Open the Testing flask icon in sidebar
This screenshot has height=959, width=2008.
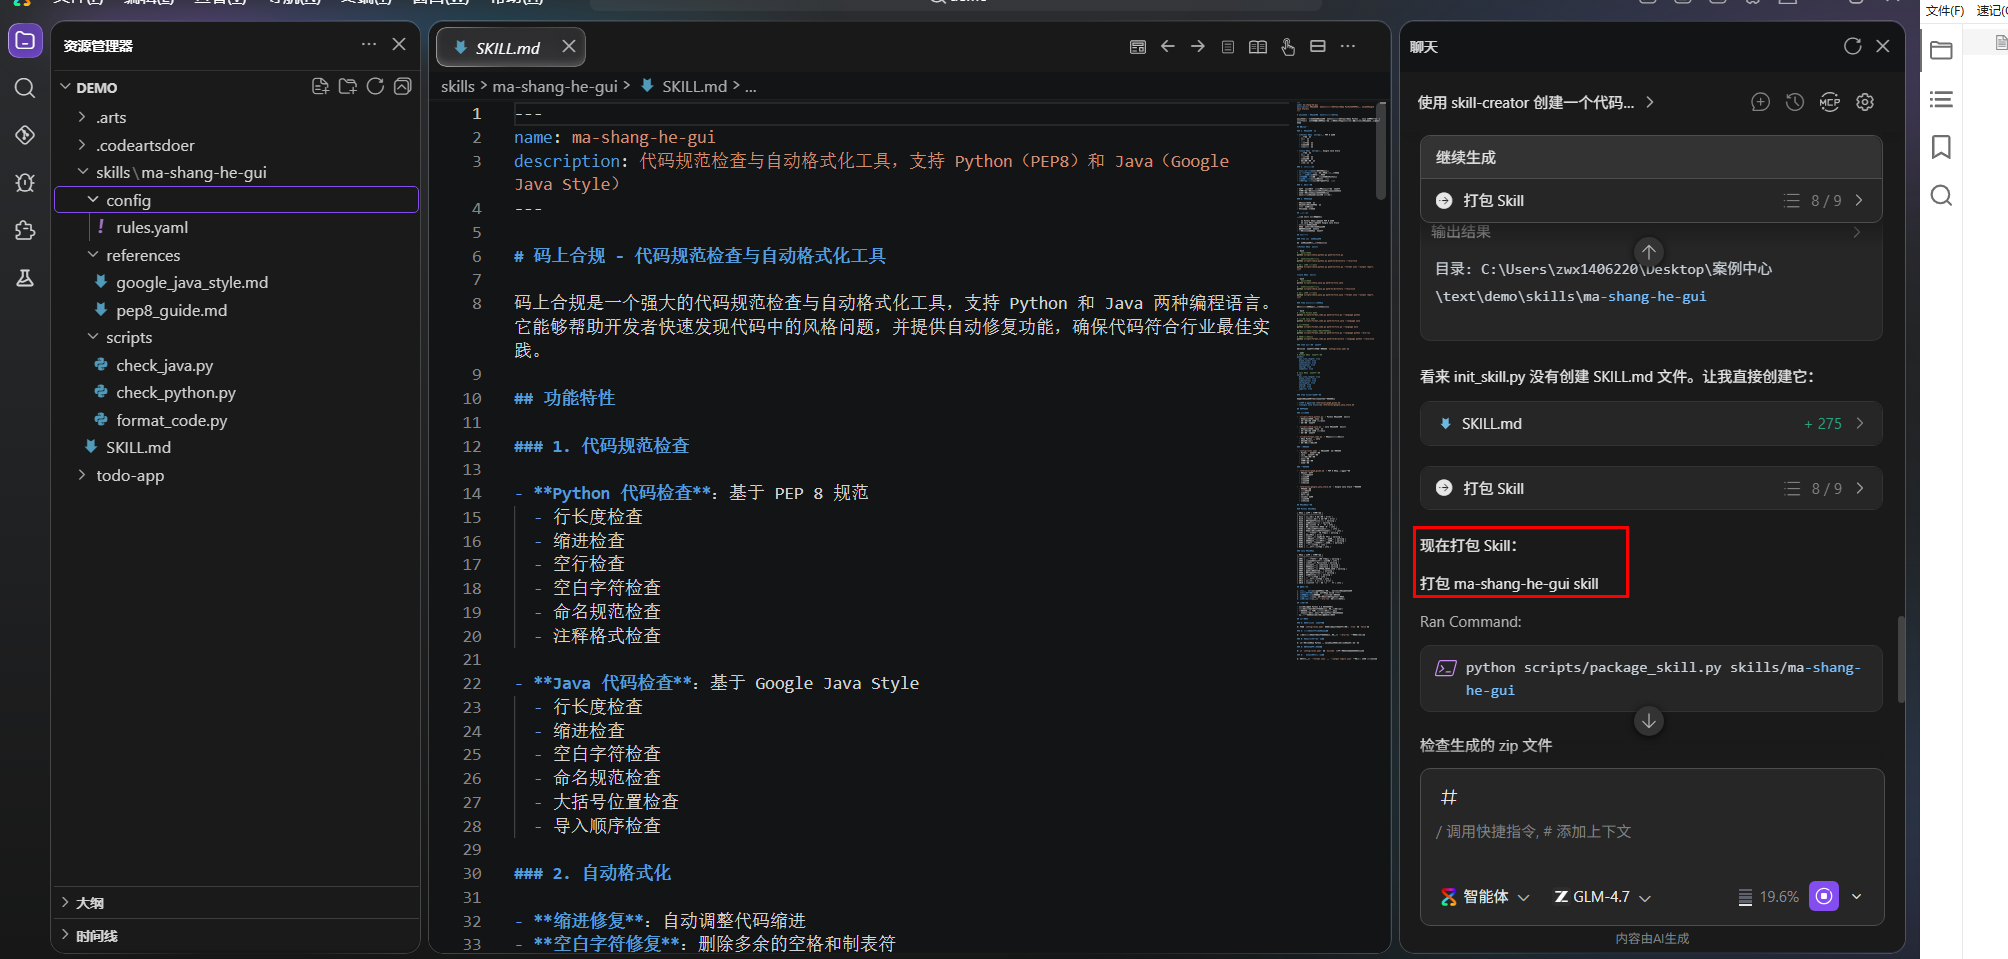[24, 278]
